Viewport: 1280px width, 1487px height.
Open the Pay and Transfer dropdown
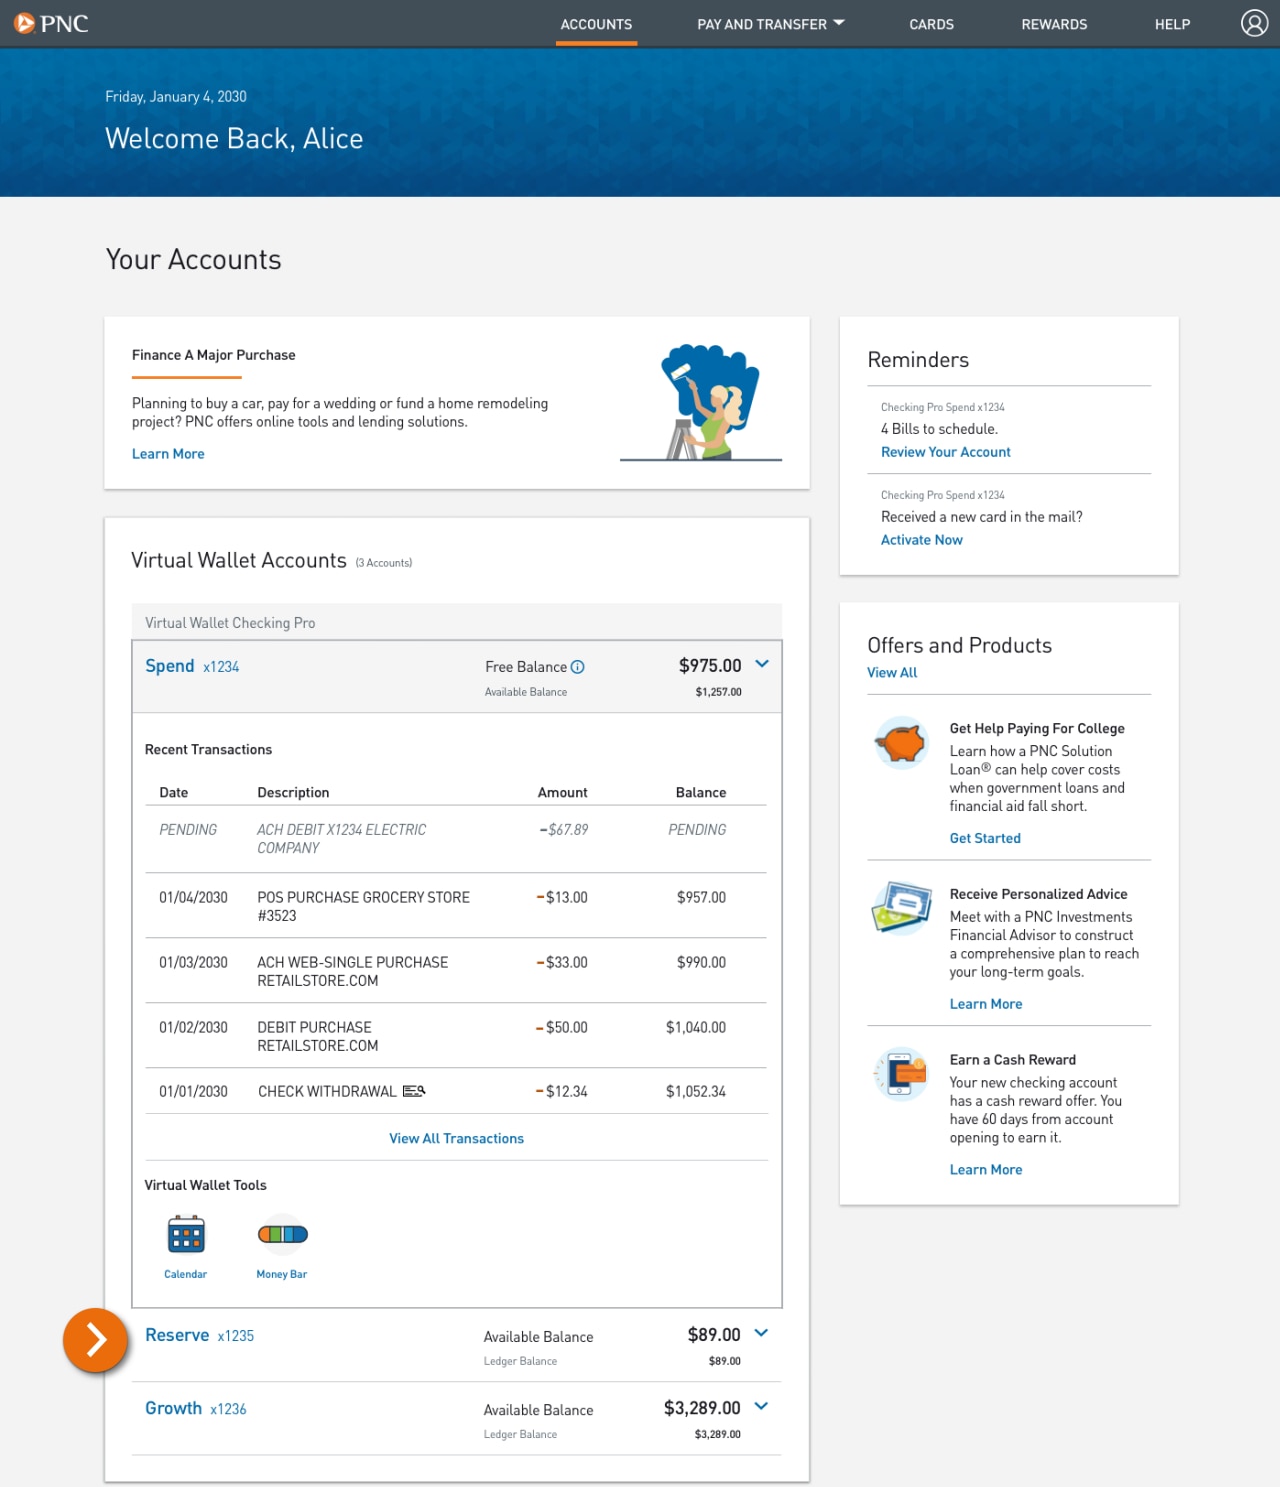[x=770, y=24]
